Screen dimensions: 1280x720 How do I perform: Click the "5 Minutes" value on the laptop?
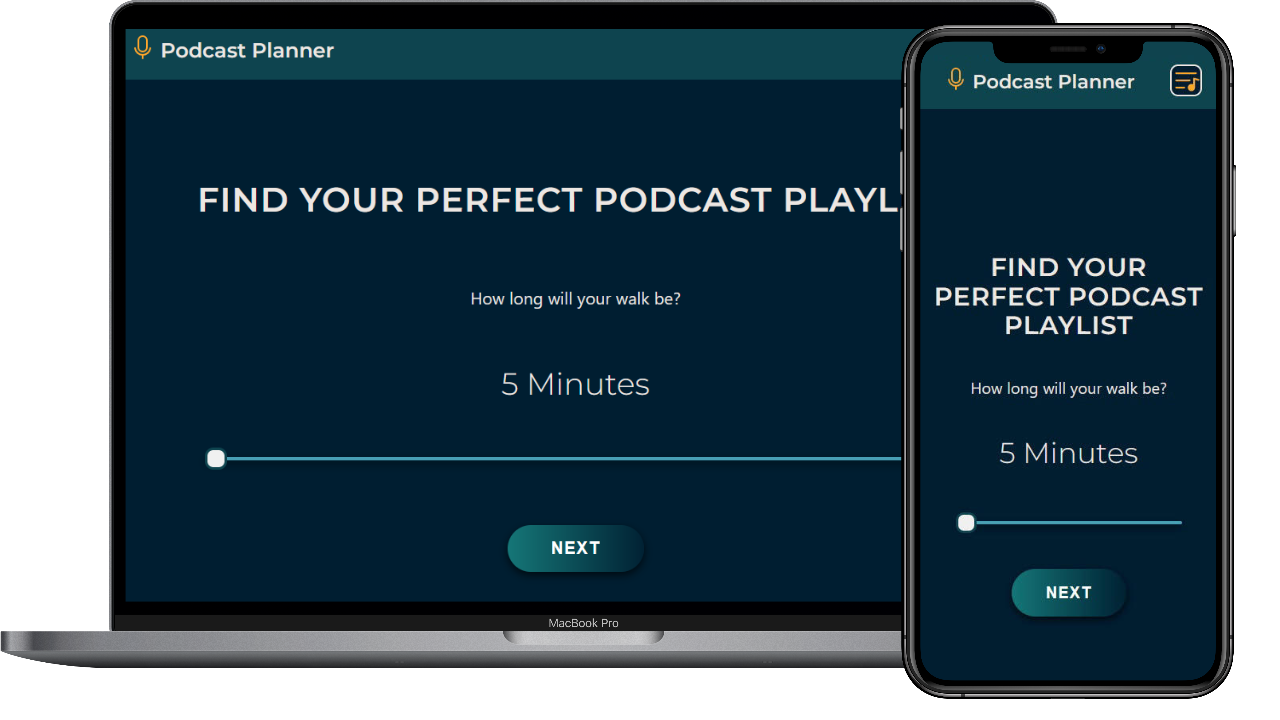[575, 384]
